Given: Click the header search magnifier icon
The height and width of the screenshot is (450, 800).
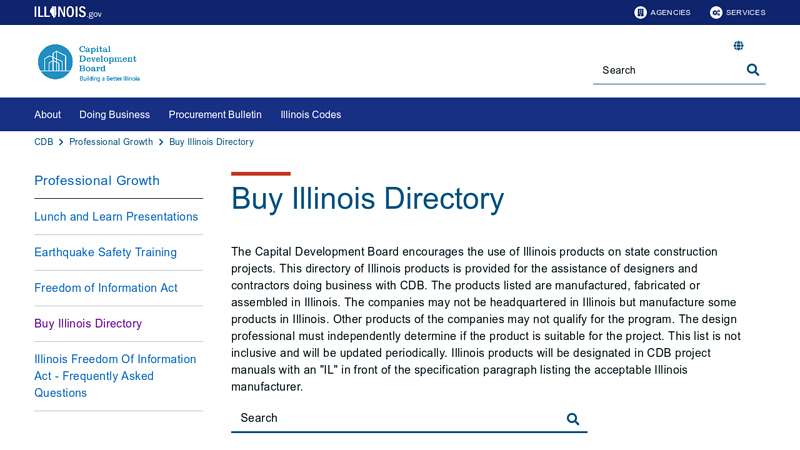Looking at the screenshot, I should [753, 70].
